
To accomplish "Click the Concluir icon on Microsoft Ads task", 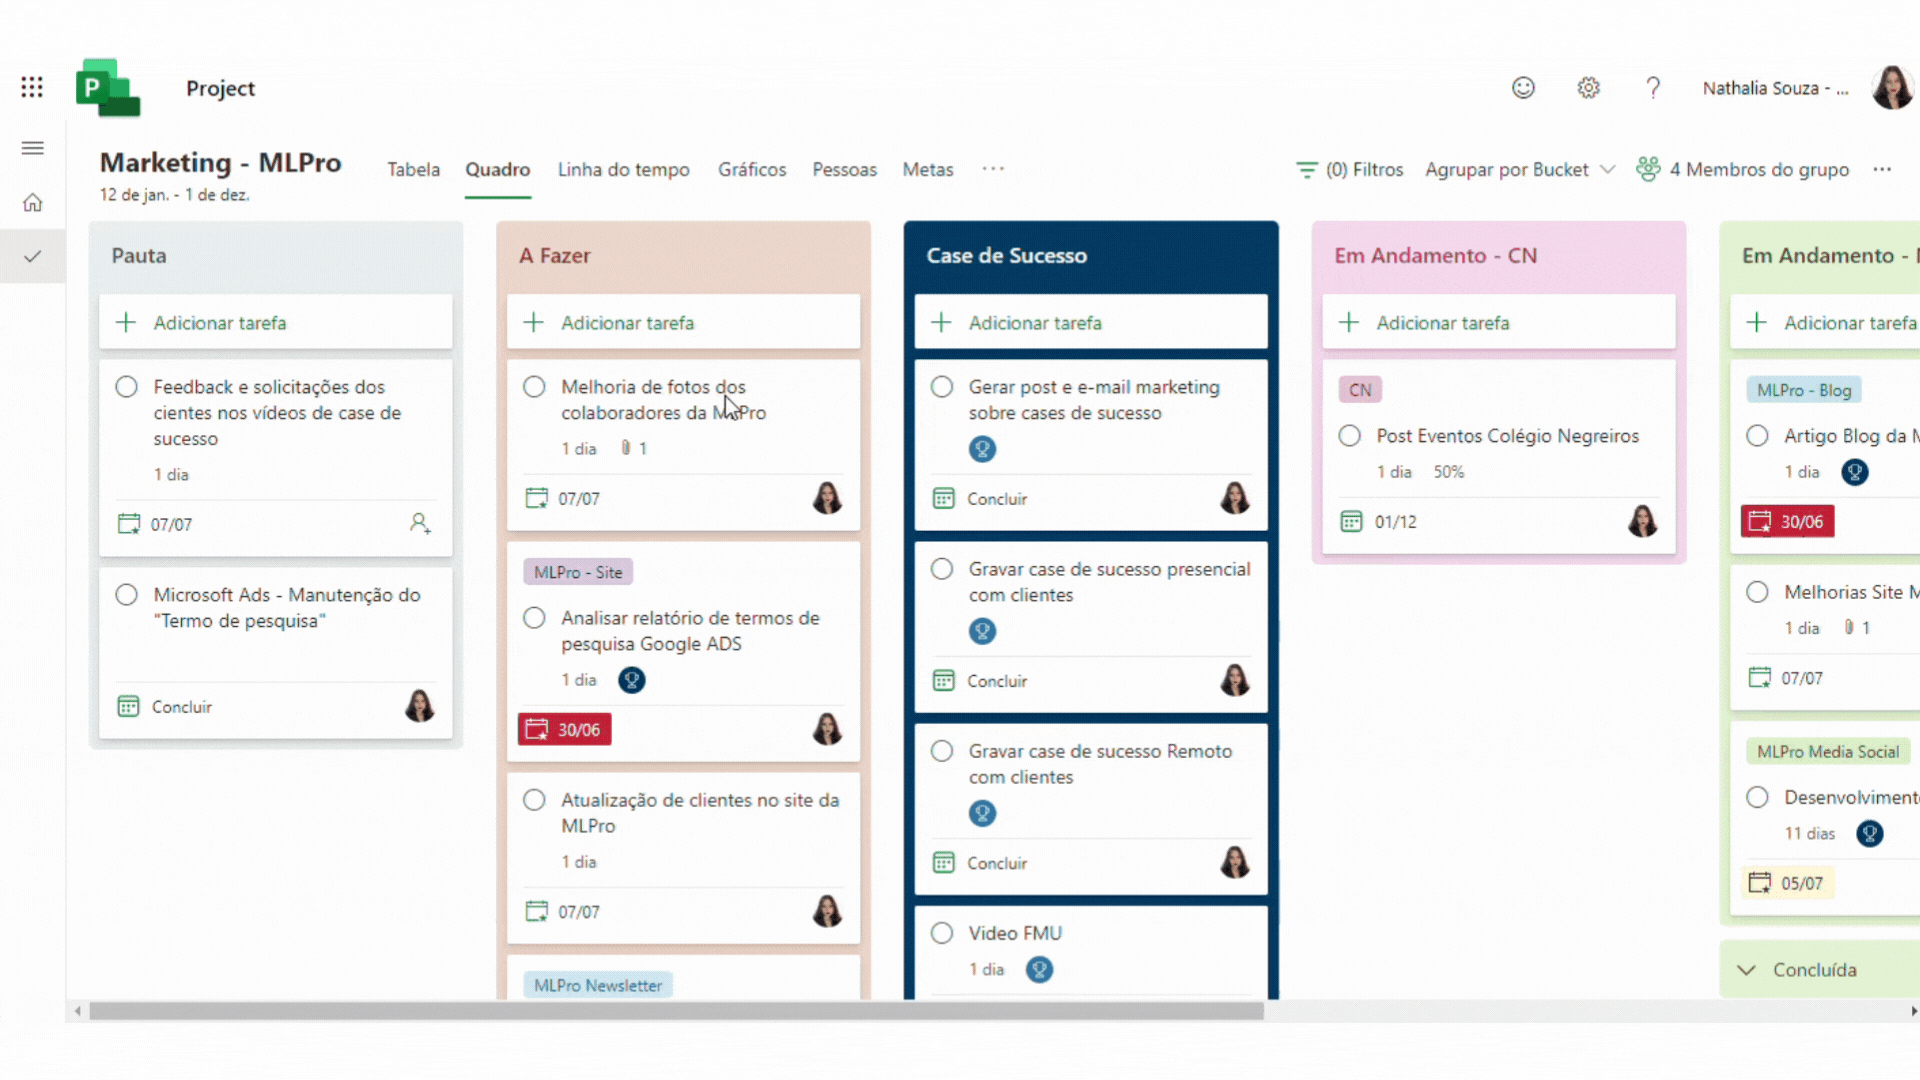I will coord(129,707).
